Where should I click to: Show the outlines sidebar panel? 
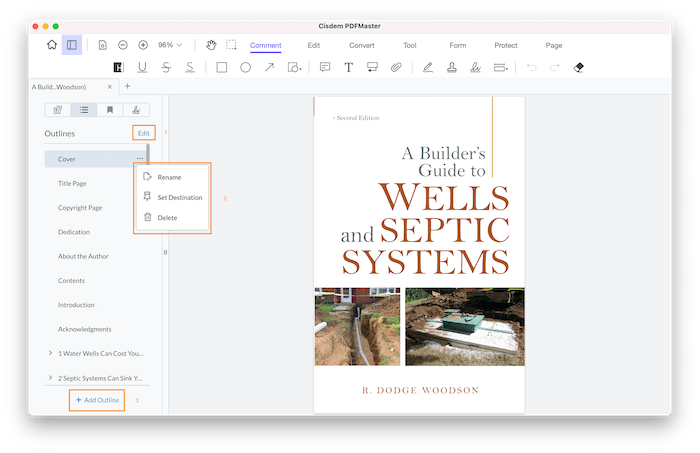point(83,110)
